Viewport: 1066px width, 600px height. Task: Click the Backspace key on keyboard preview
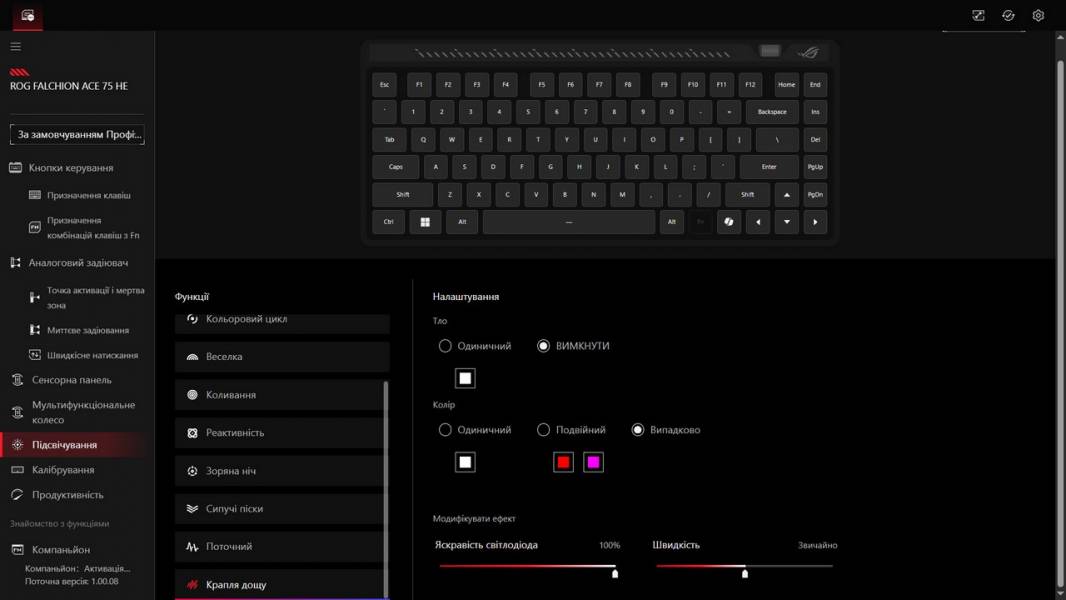[772, 112]
